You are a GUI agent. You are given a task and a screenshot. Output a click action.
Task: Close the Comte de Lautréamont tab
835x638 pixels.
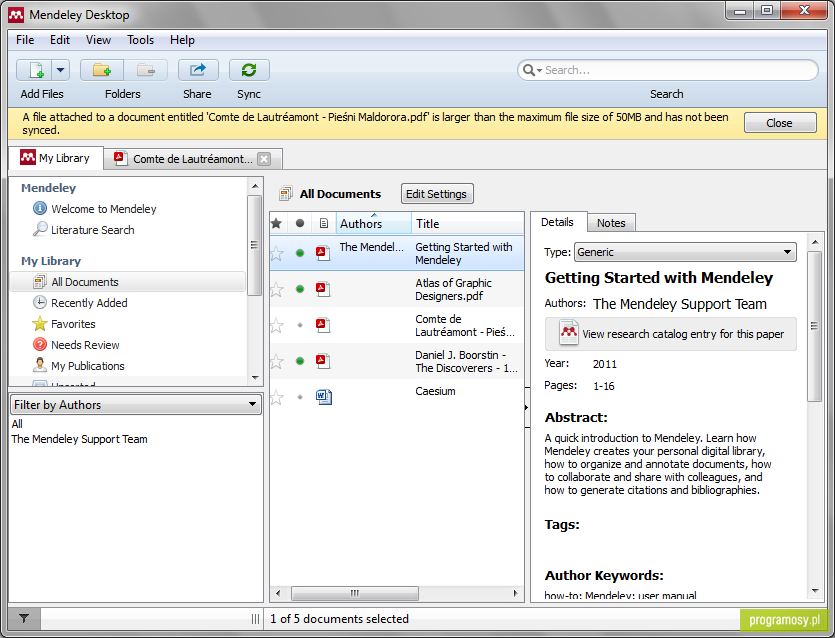[264, 159]
